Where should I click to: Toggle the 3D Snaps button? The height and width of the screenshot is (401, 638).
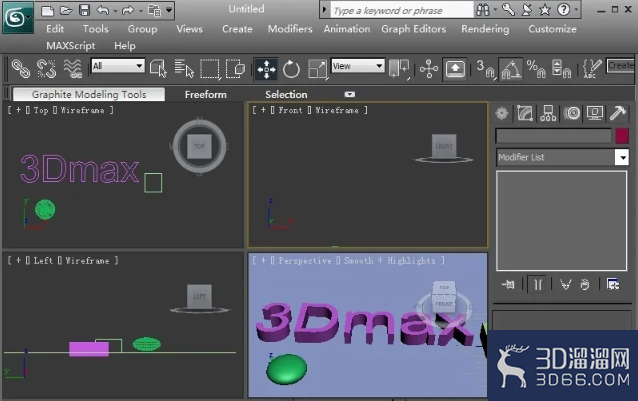(x=485, y=69)
